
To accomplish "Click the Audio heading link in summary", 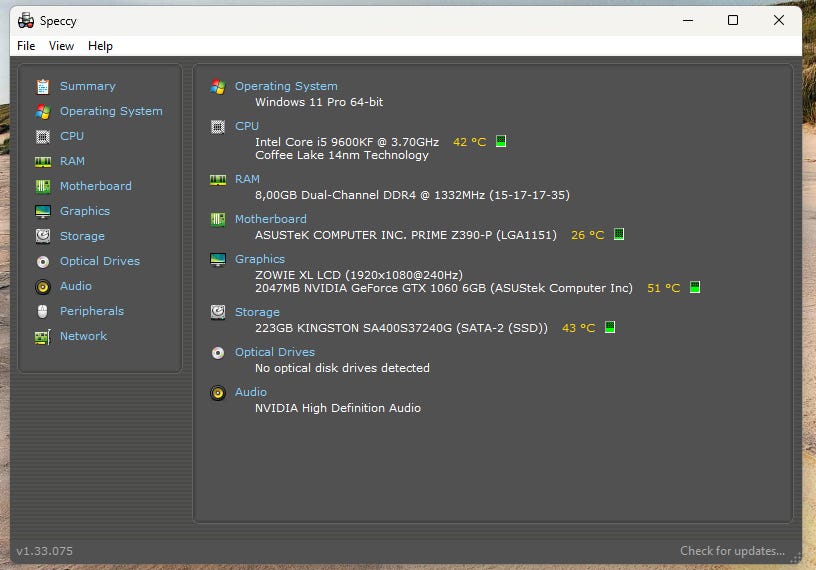I will [x=251, y=392].
